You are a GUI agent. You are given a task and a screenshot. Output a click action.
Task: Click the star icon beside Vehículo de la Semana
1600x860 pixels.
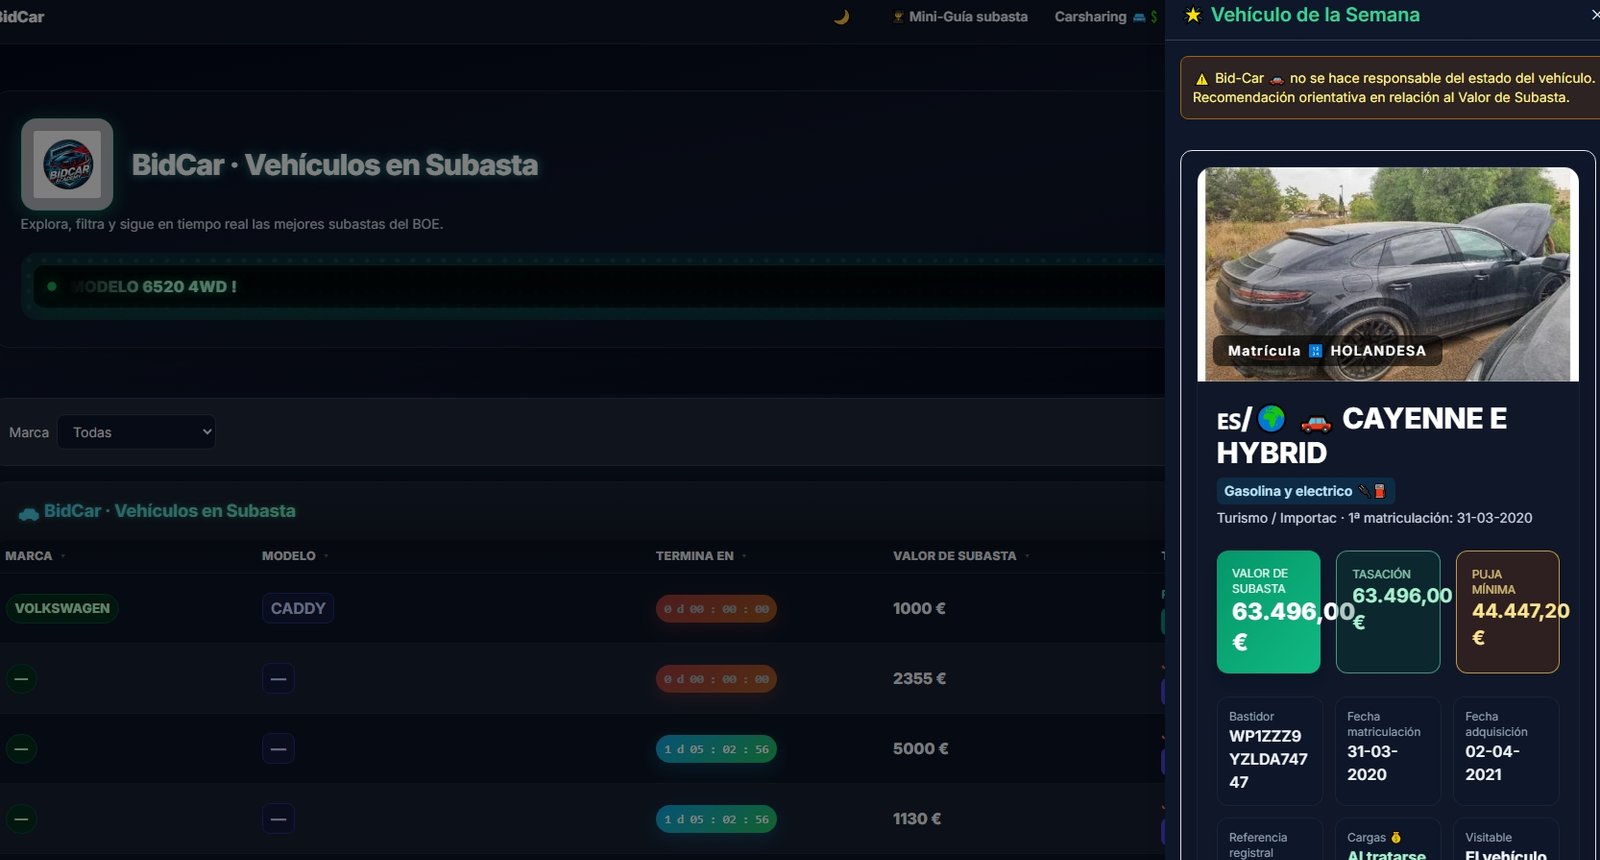[1193, 15]
